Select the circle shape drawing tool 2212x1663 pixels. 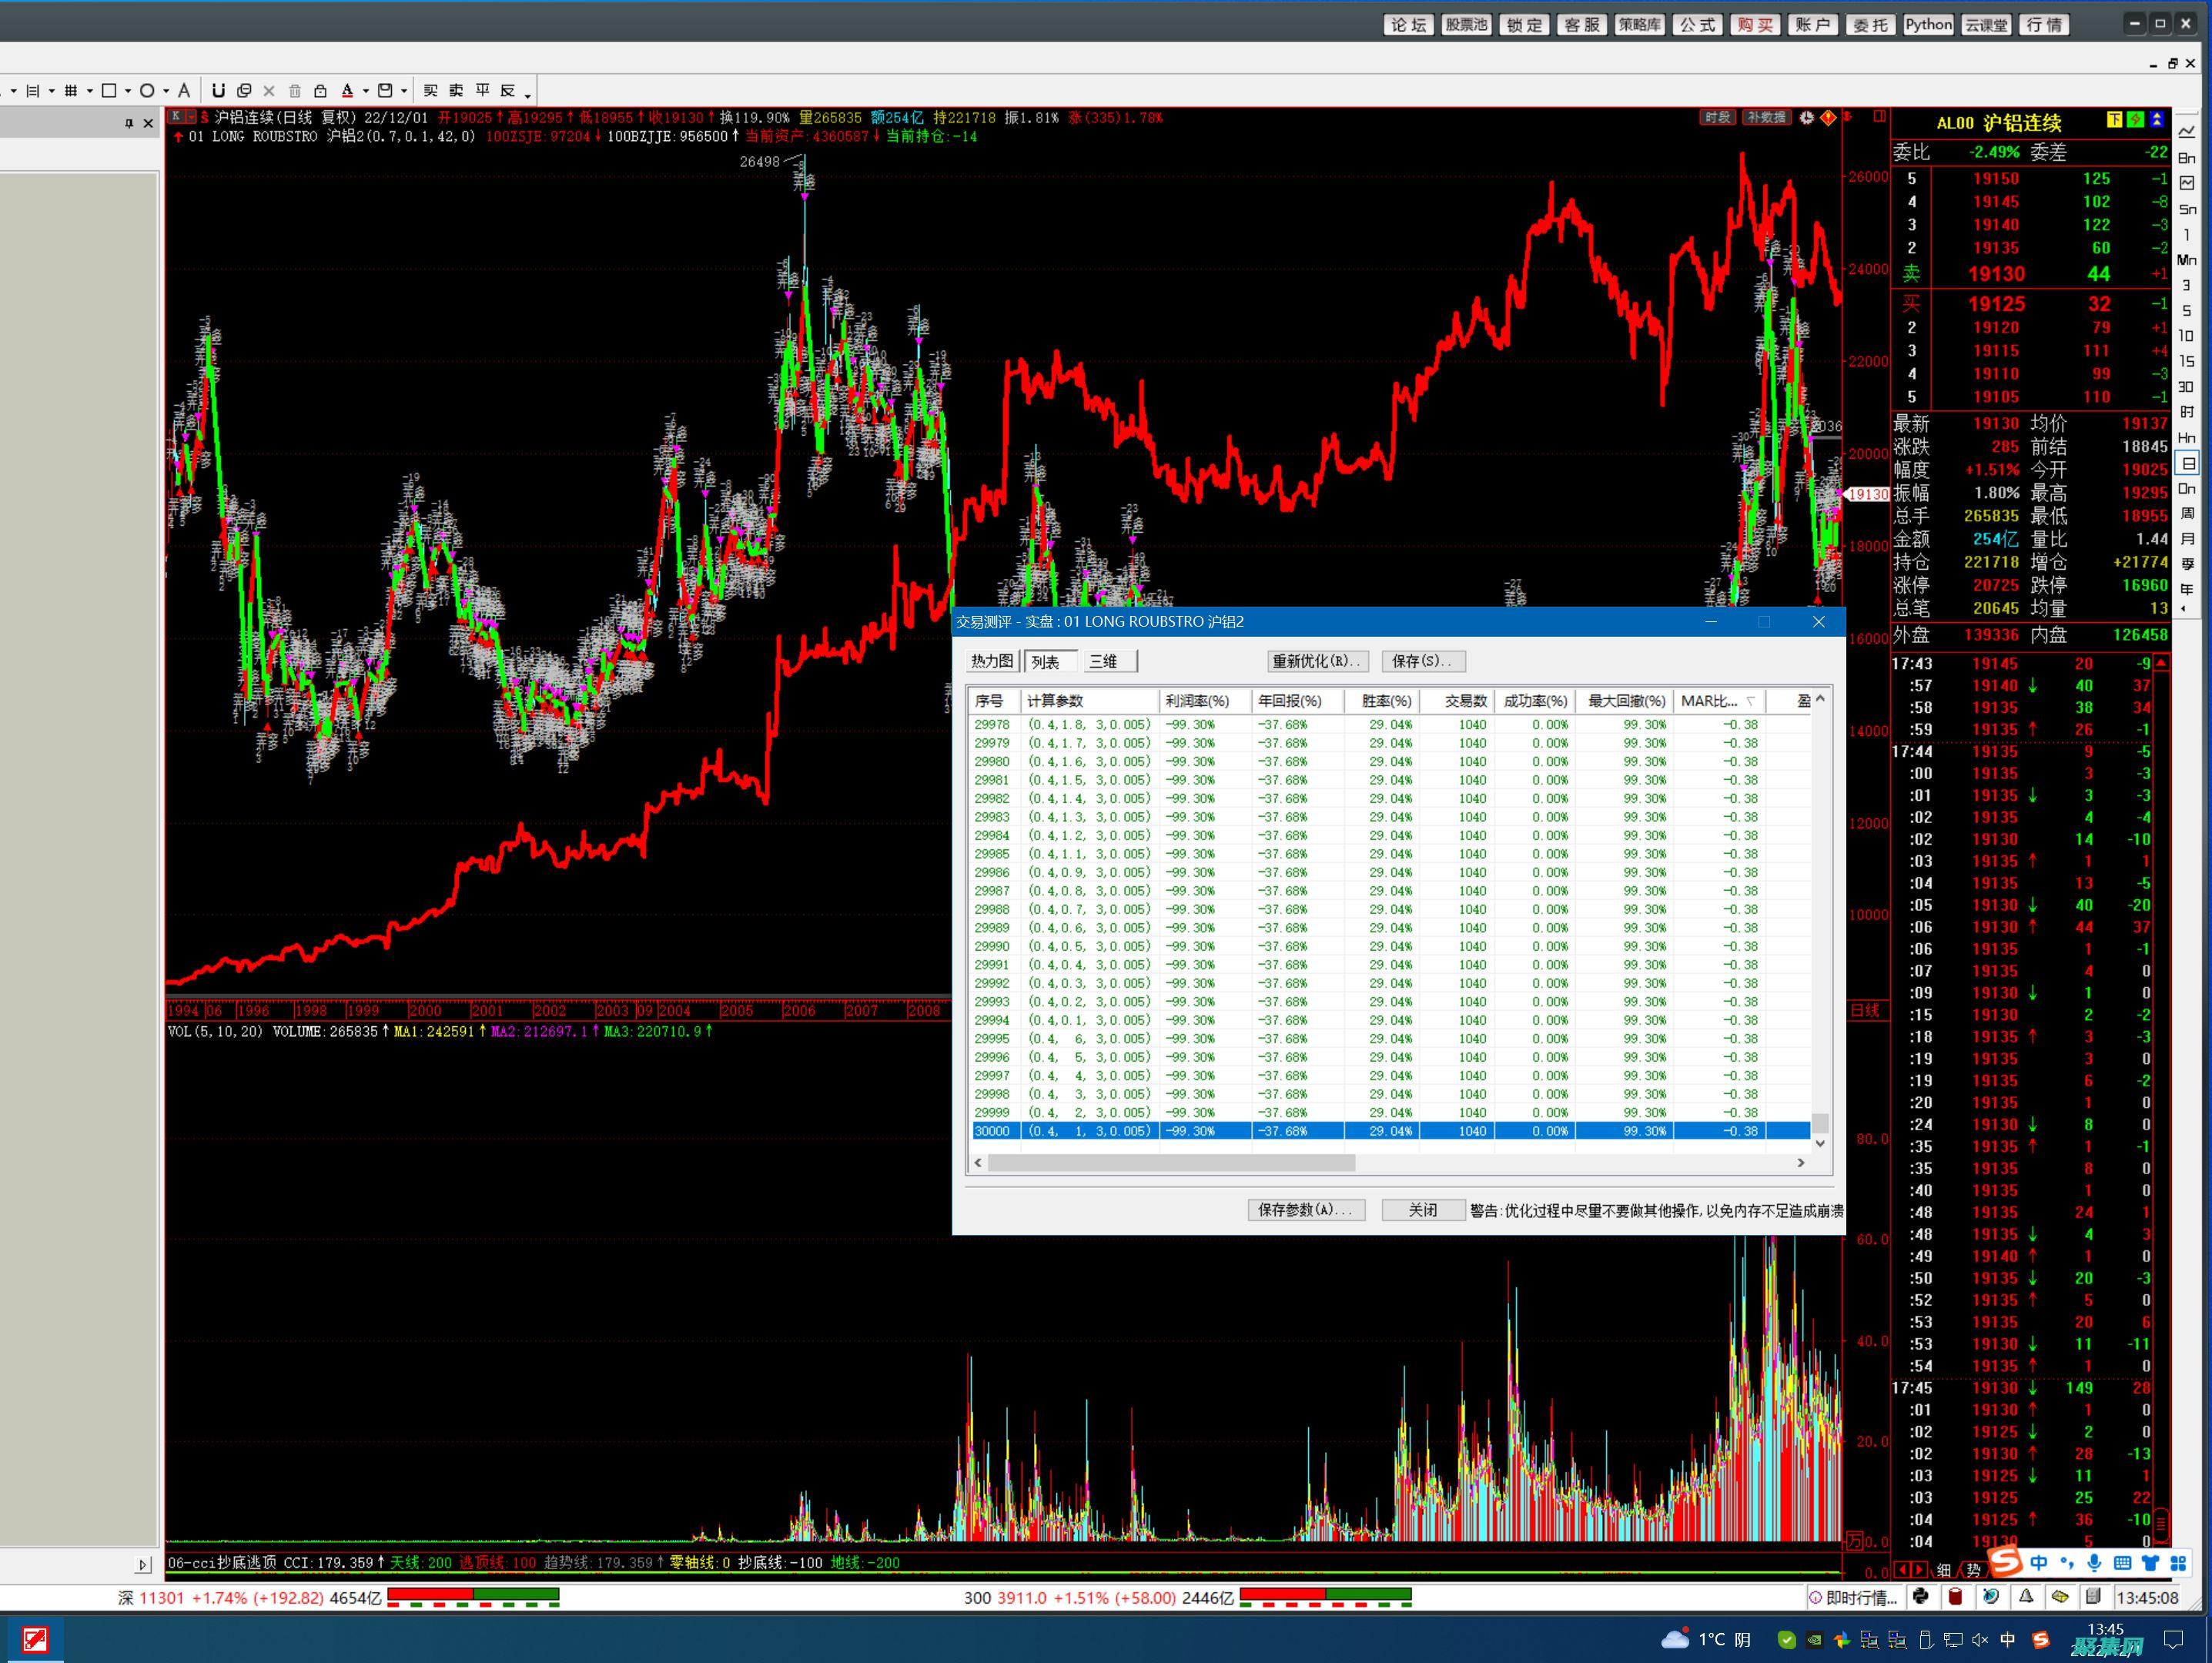(x=147, y=91)
